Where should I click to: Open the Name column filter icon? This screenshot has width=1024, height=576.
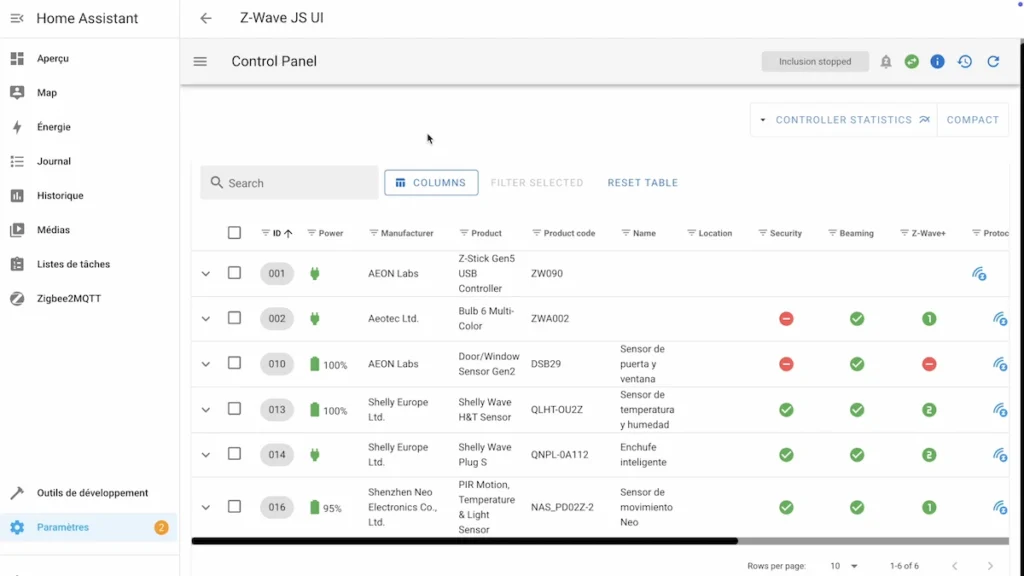coord(626,233)
